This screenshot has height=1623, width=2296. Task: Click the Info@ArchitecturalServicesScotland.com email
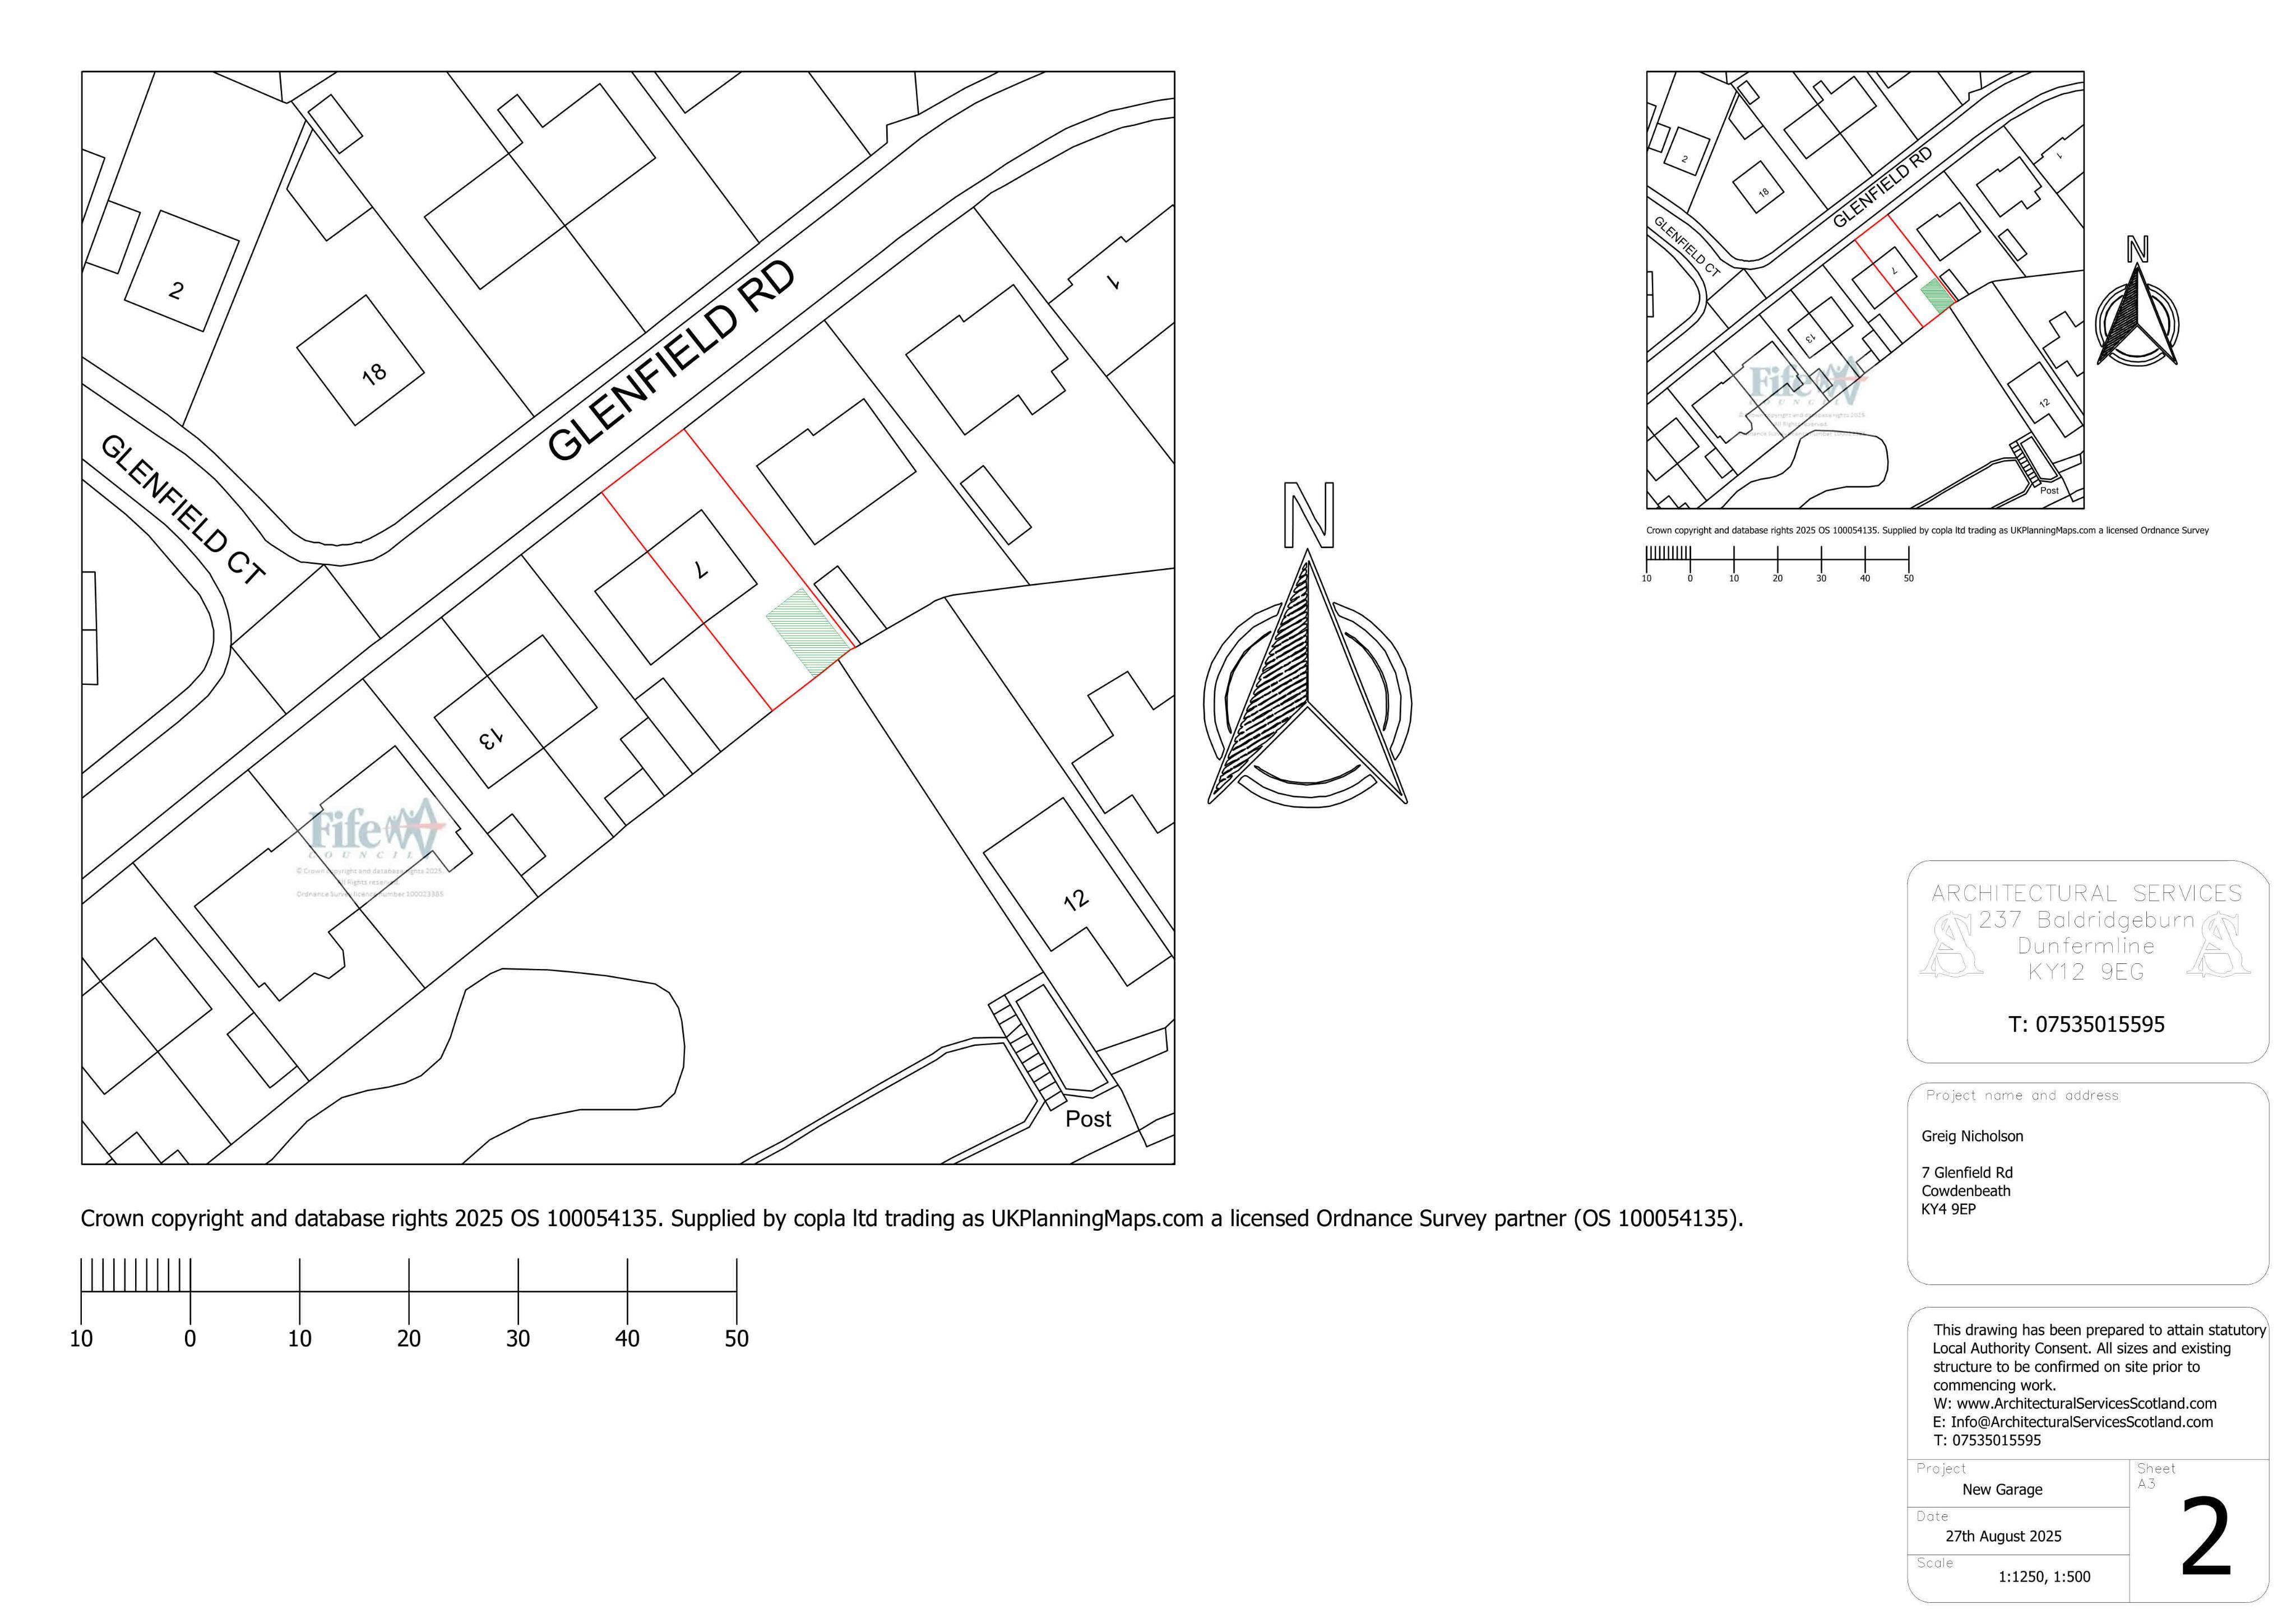[x=2082, y=1422]
